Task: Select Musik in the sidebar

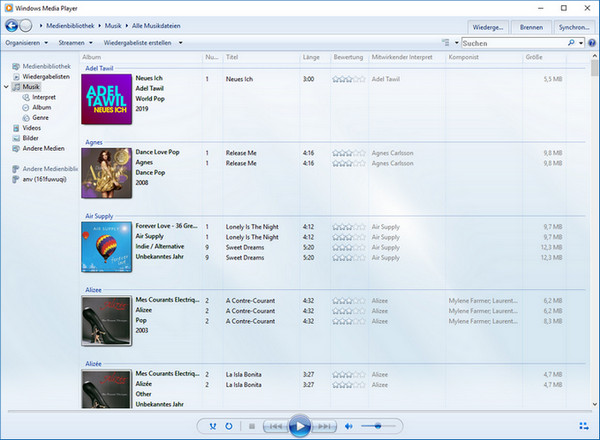Action: pyautogui.click(x=26, y=87)
